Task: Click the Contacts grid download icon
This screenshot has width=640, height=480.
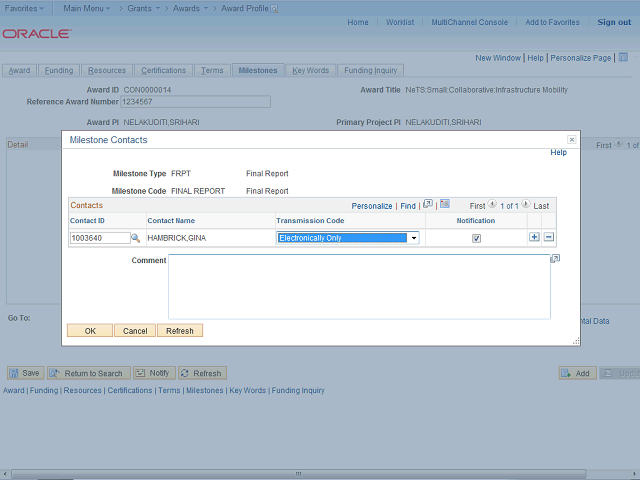Action: click(x=445, y=205)
